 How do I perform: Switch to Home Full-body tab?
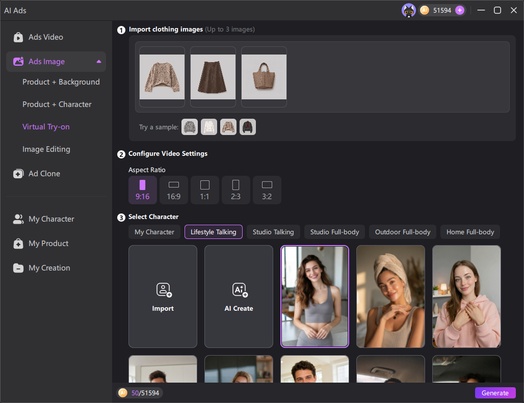tap(470, 232)
